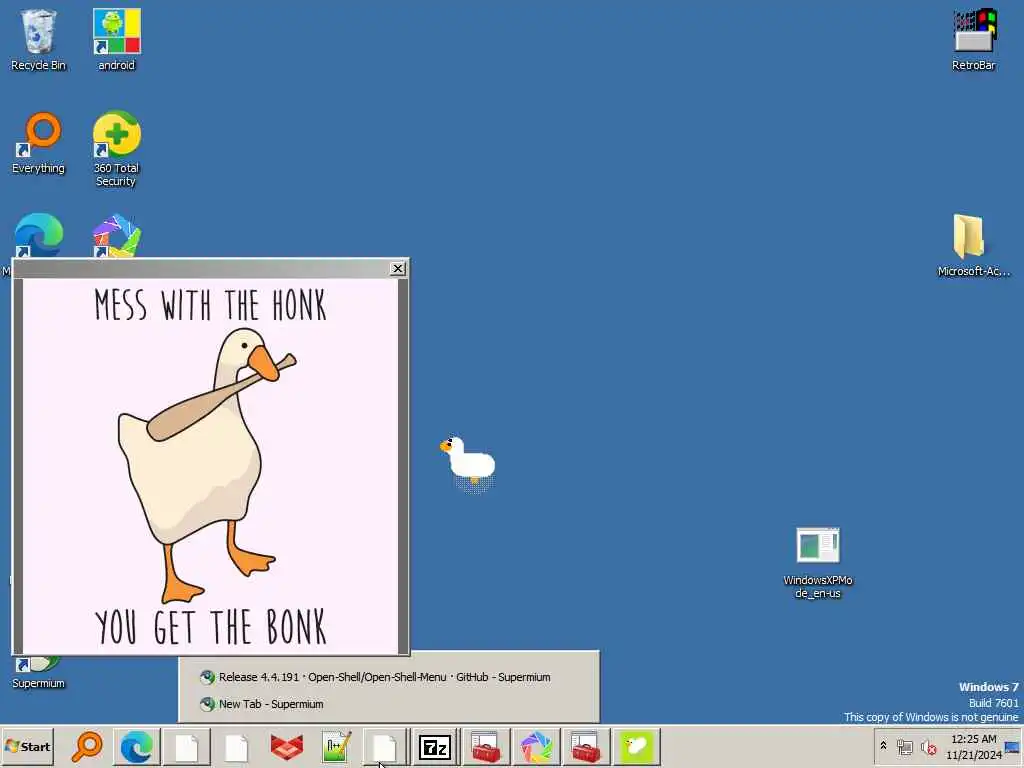The height and width of the screenshot is (768, 1024).
Task: Click the Mess With The Honk meme image
Action: [x=210, y=466]
